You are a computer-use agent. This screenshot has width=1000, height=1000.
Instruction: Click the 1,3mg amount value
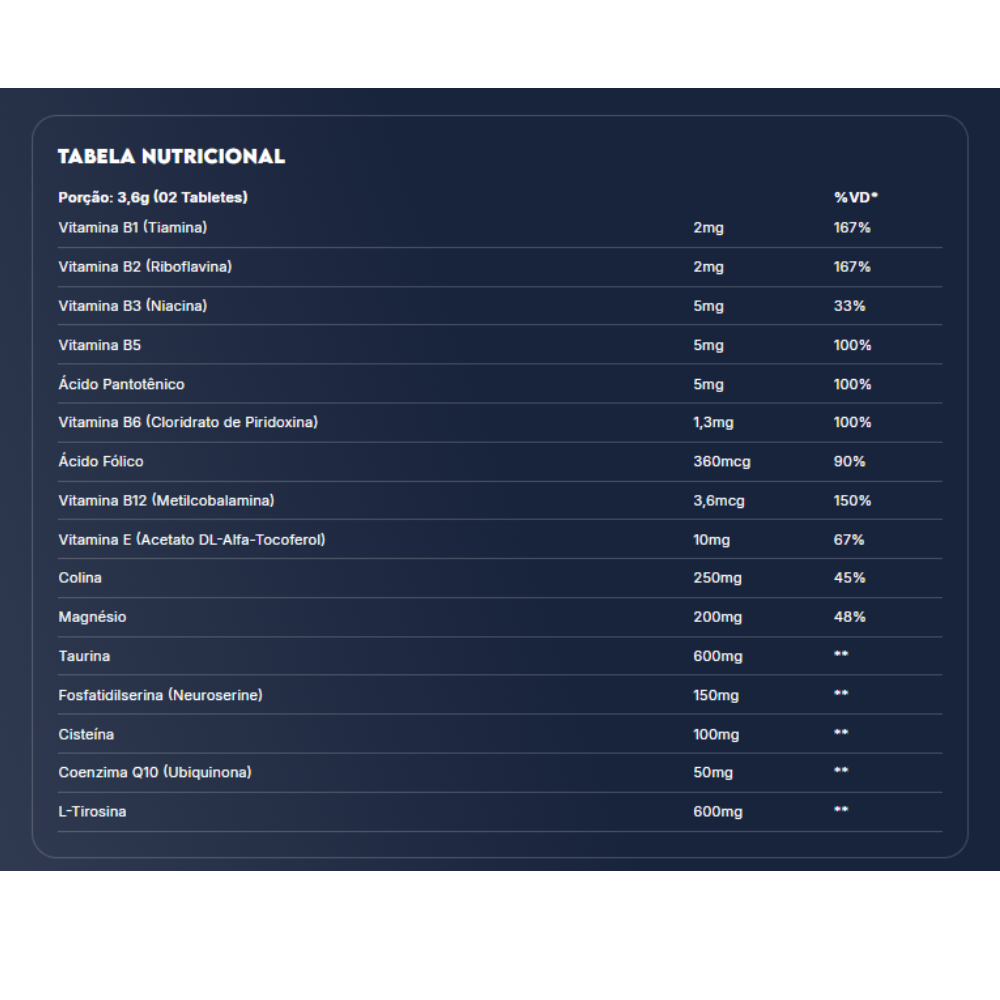[713, 422]
